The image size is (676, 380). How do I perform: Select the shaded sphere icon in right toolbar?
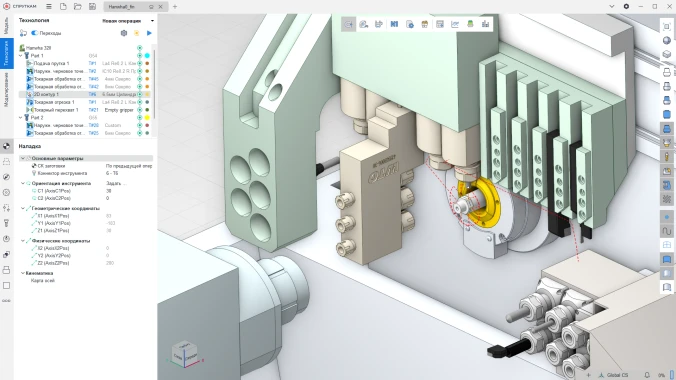(667, 41)
